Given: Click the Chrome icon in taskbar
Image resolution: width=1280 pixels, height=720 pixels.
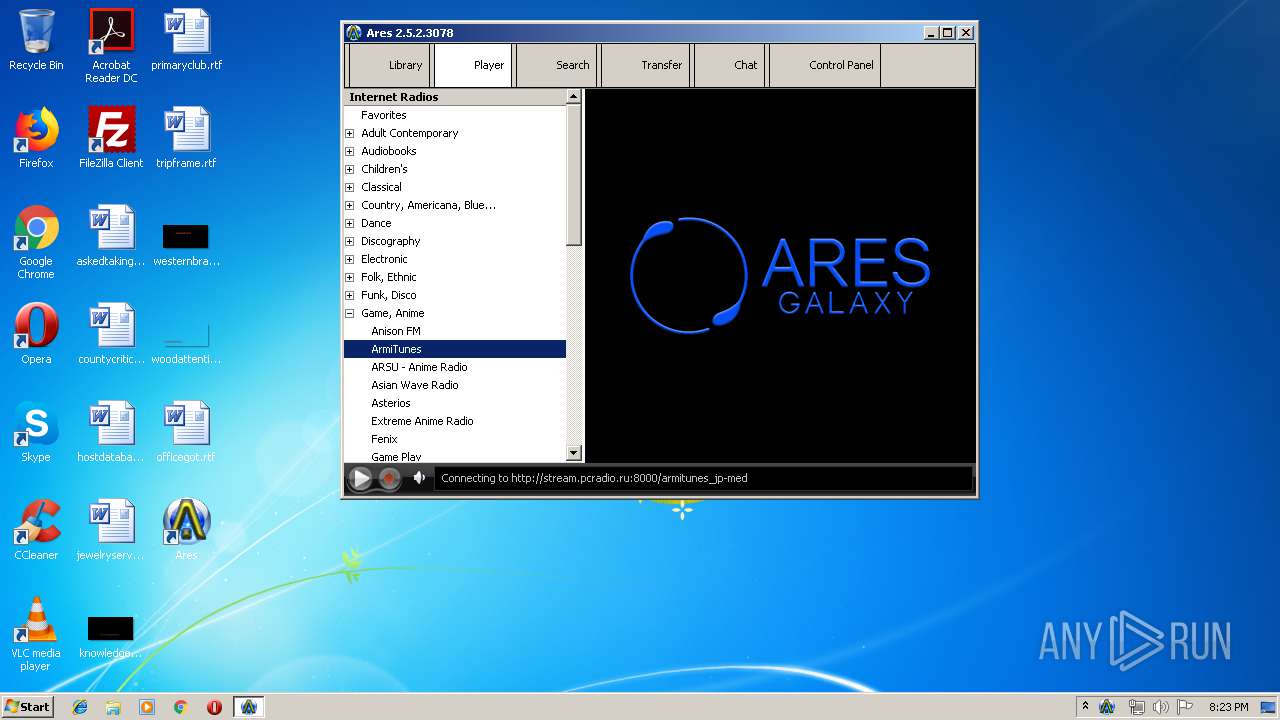Looking at the screenshot, I should click(180, 707).
